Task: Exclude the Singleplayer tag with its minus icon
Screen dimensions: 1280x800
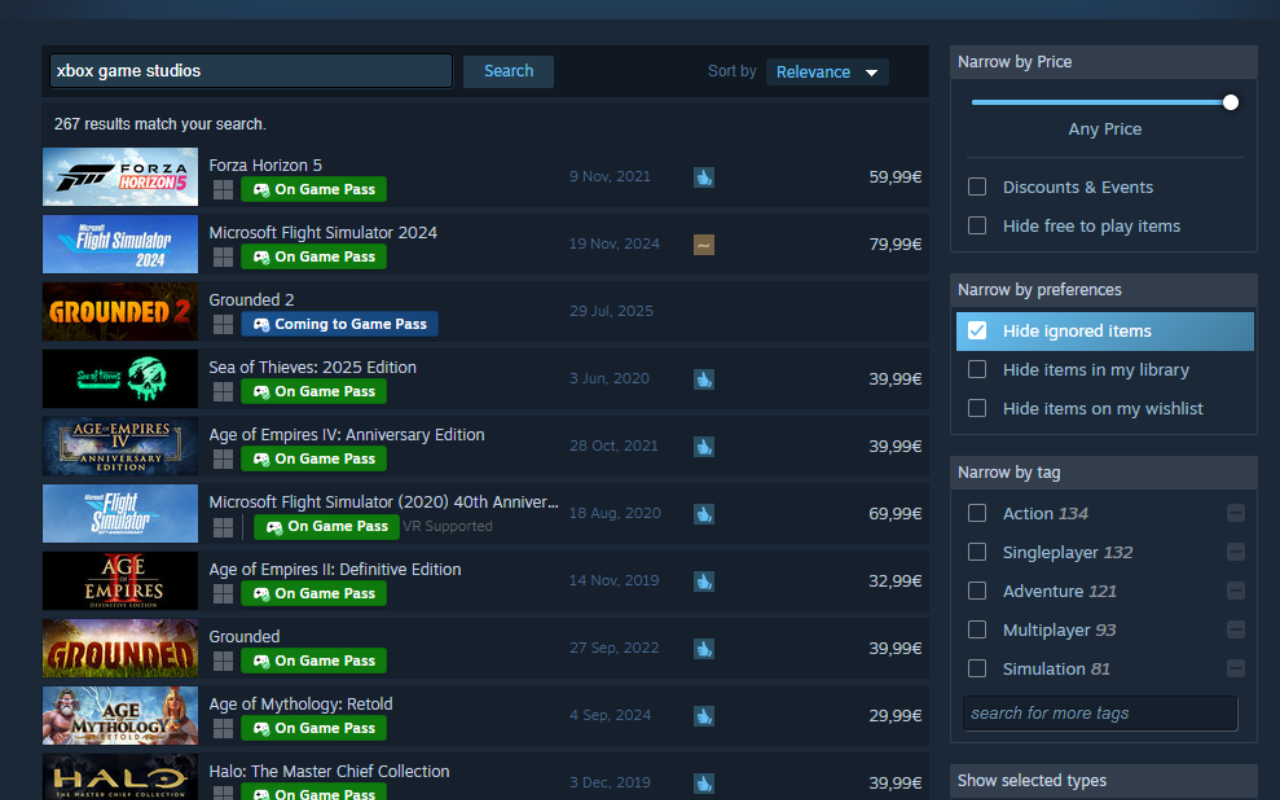Action: 1236,552
